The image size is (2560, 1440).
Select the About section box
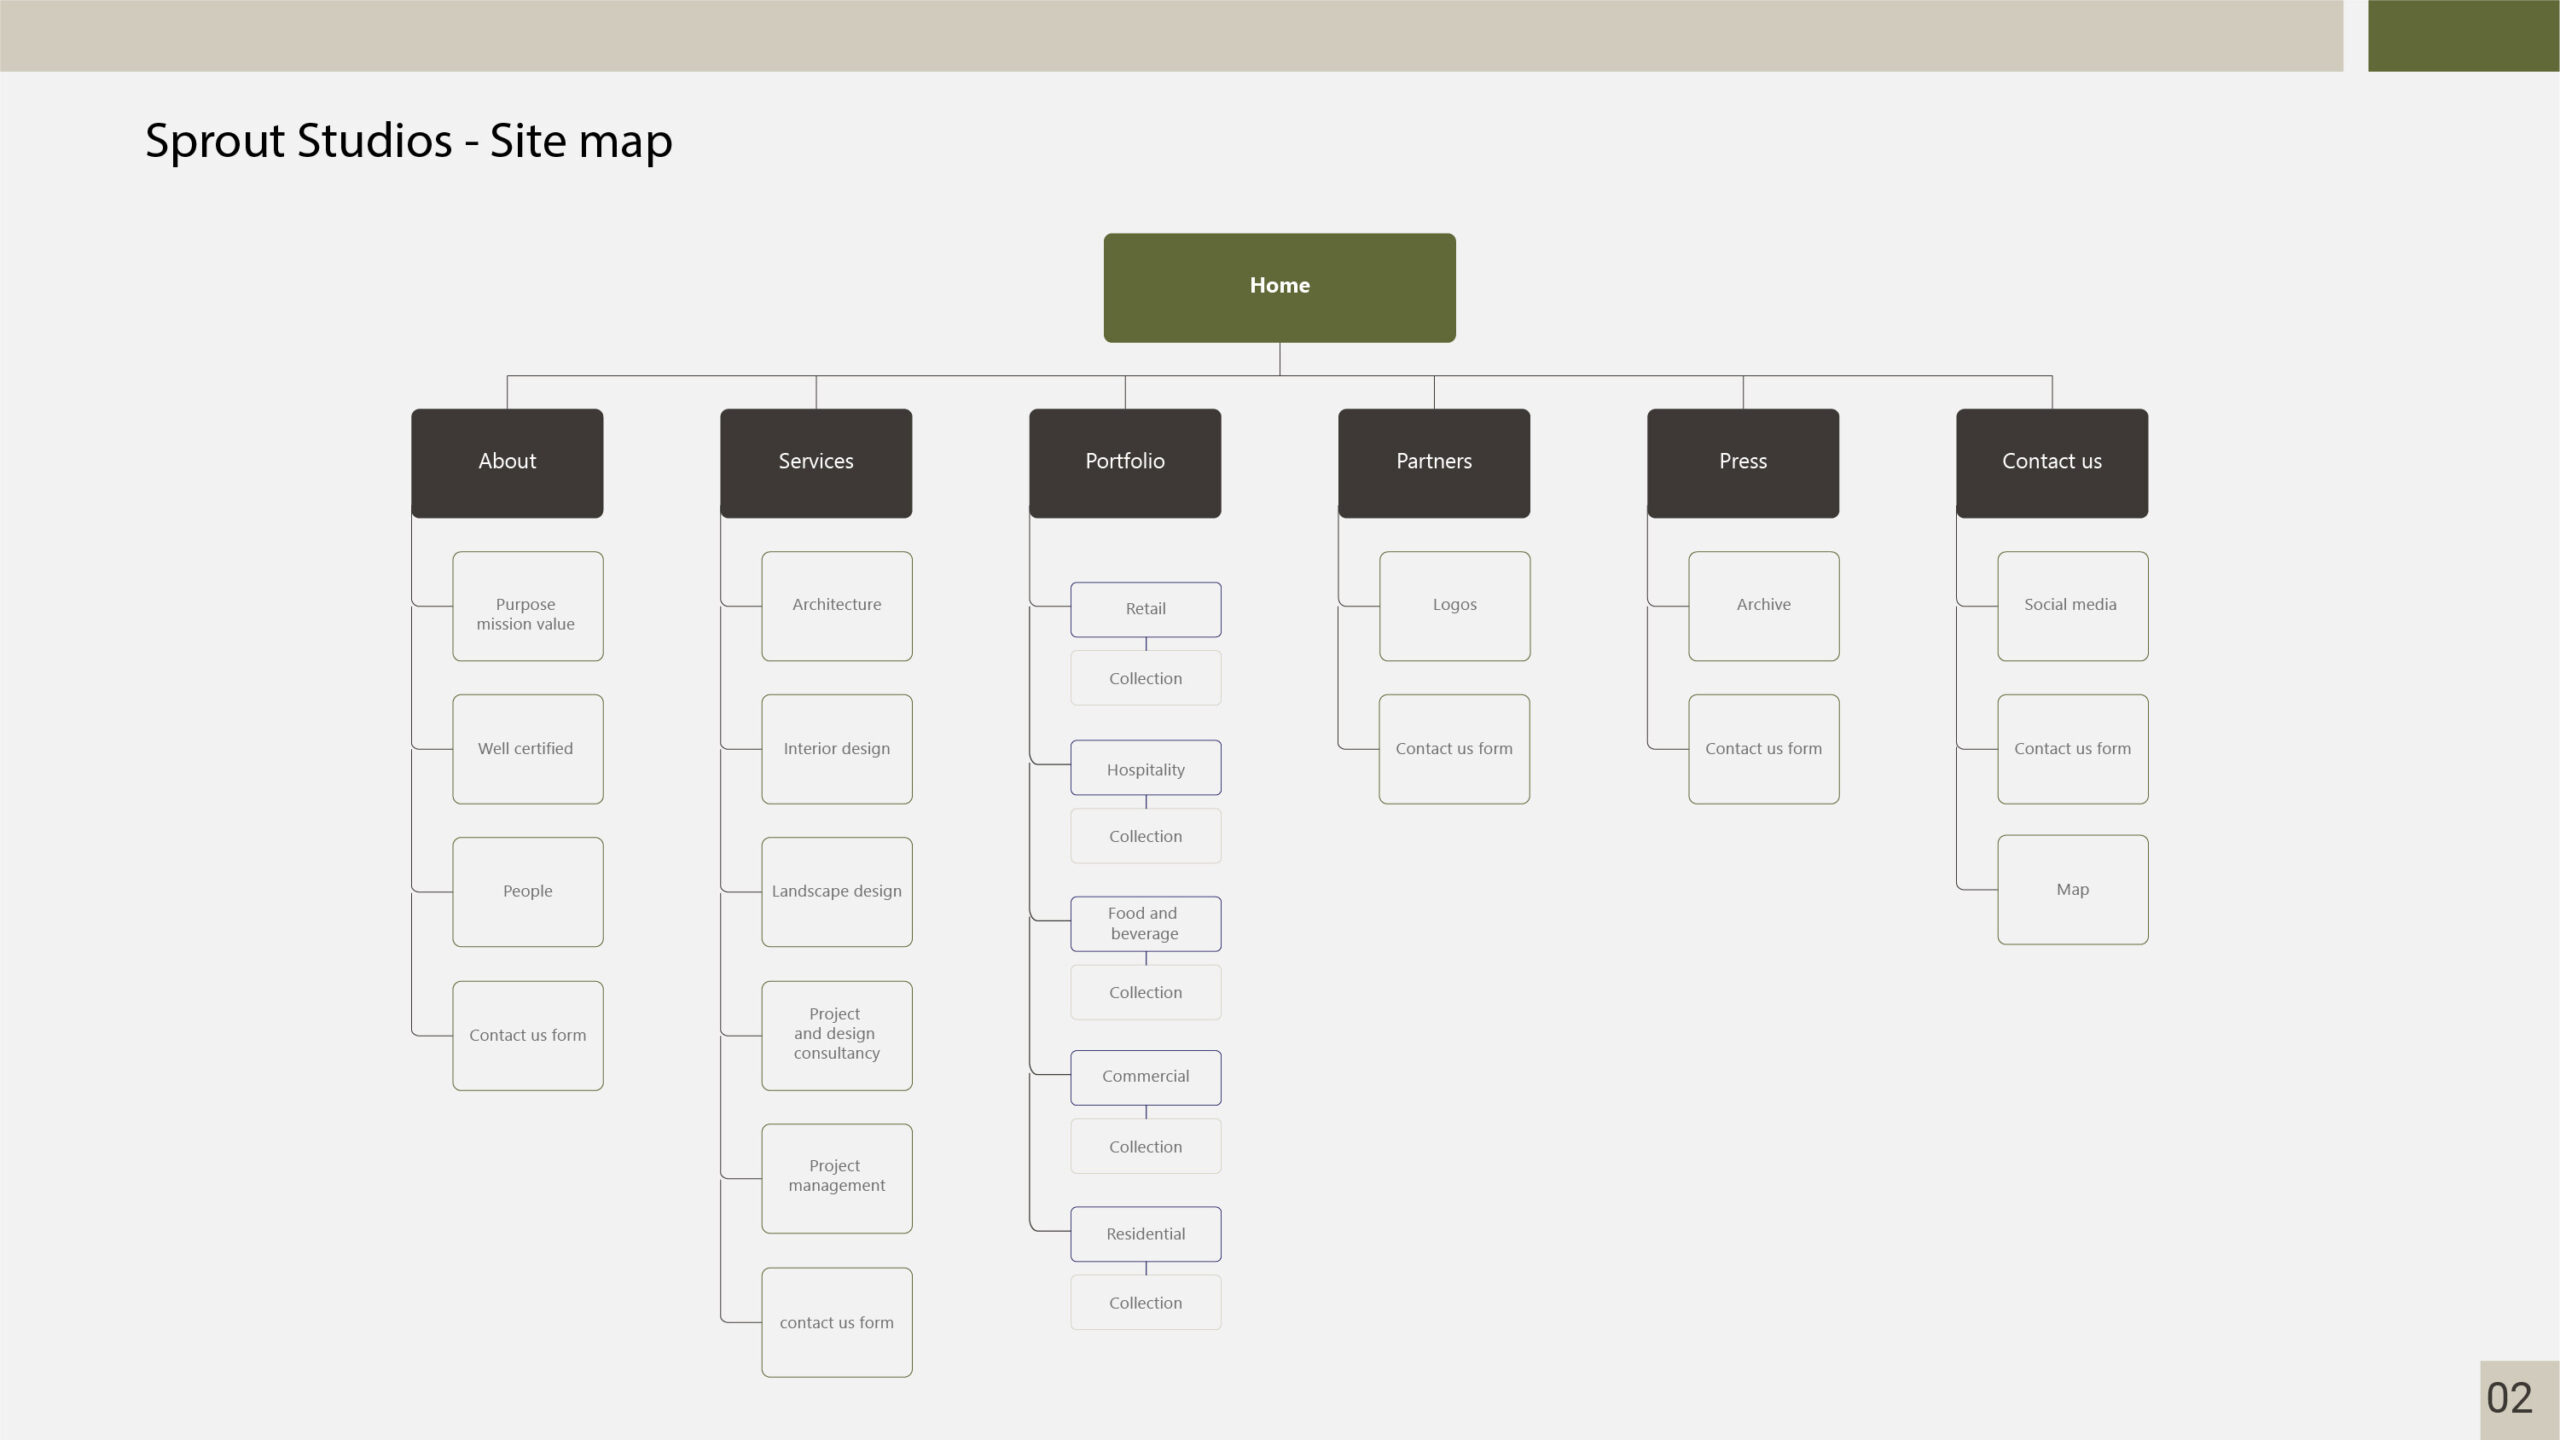[x=507, y=462]
